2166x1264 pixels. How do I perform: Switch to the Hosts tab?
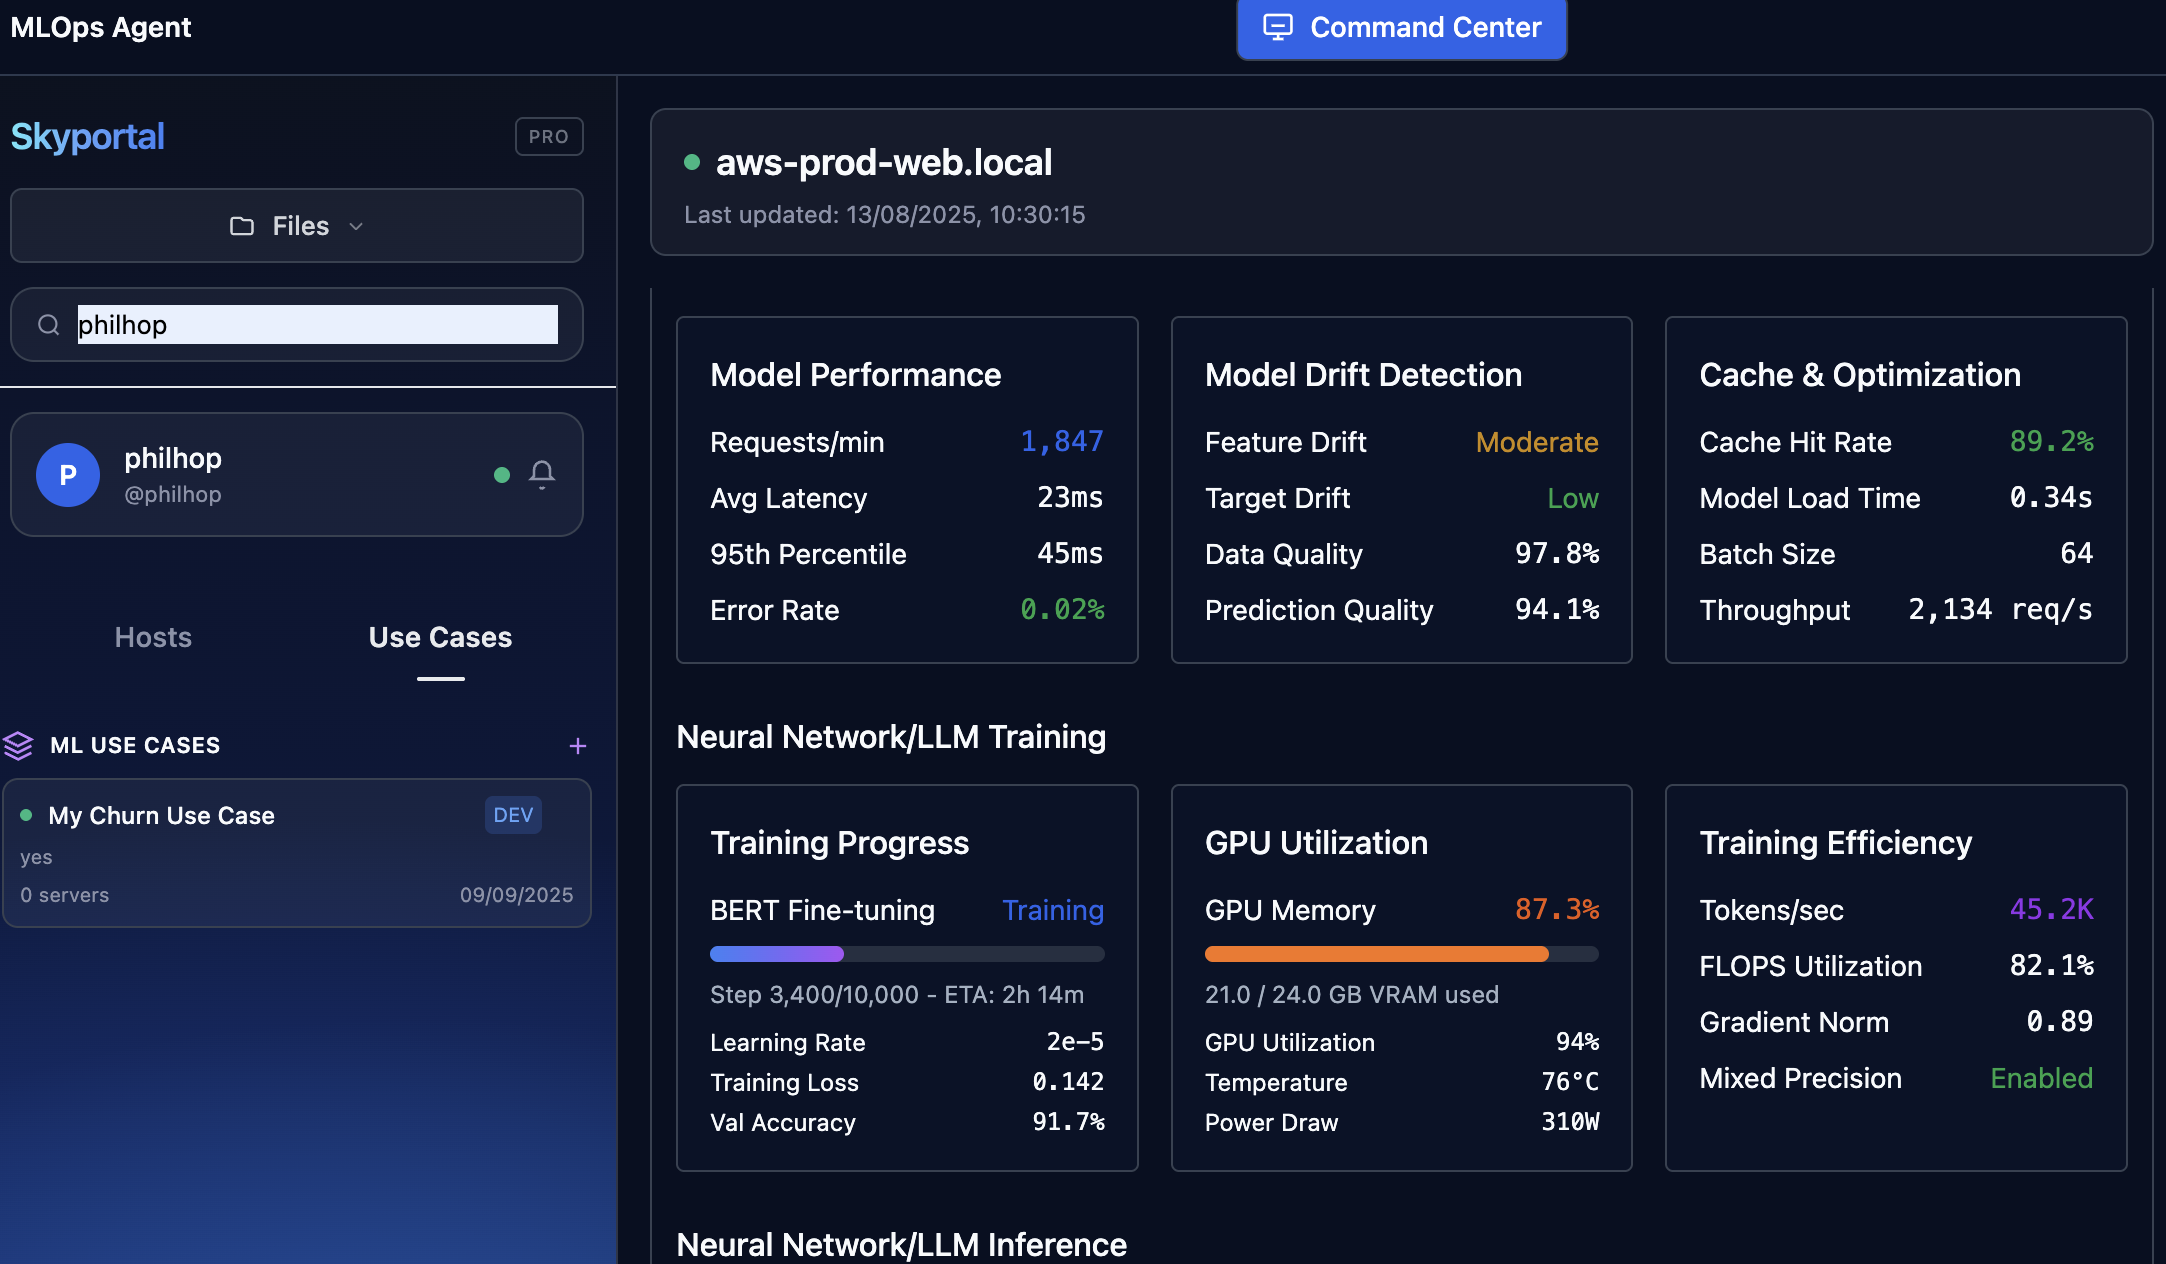pos(152,637)
